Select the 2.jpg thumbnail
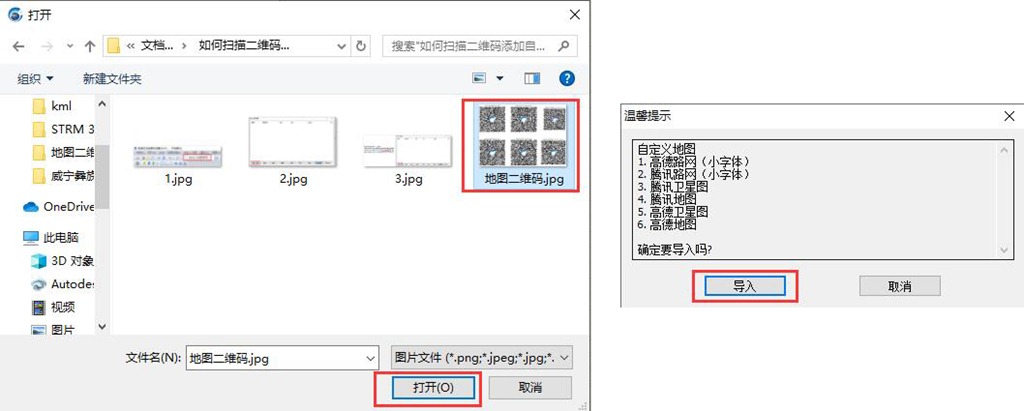Viewport: 1024px width, 411px height. coord(291,148)
